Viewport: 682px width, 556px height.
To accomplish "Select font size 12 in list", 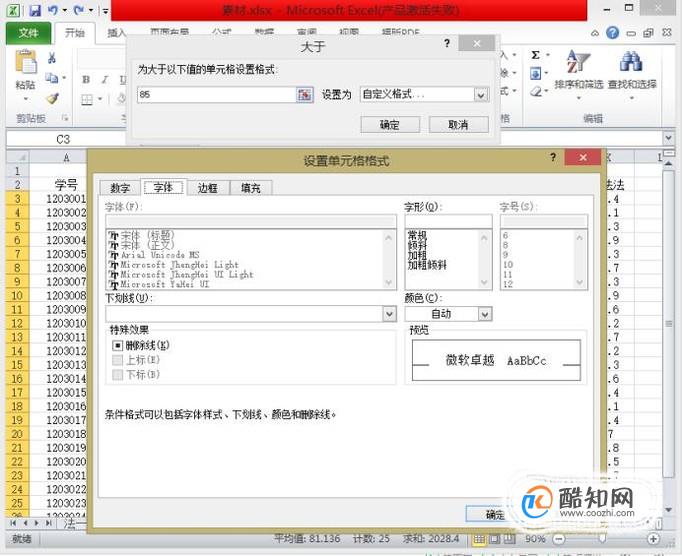I will click(508, 284).
